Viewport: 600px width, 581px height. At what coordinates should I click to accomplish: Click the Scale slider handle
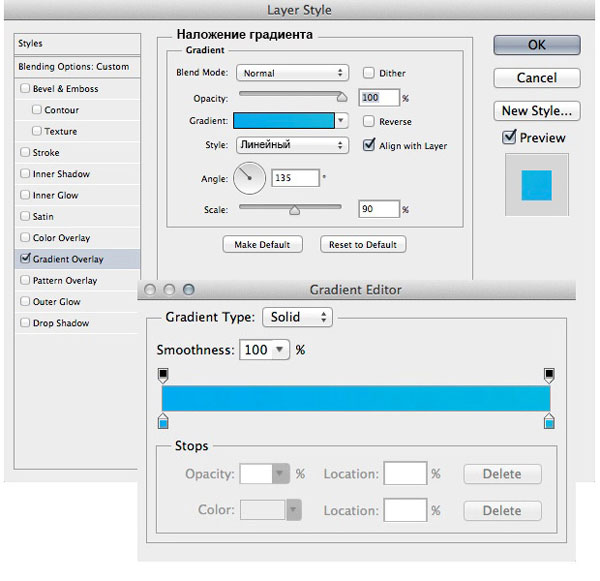(x=294, y=210)
